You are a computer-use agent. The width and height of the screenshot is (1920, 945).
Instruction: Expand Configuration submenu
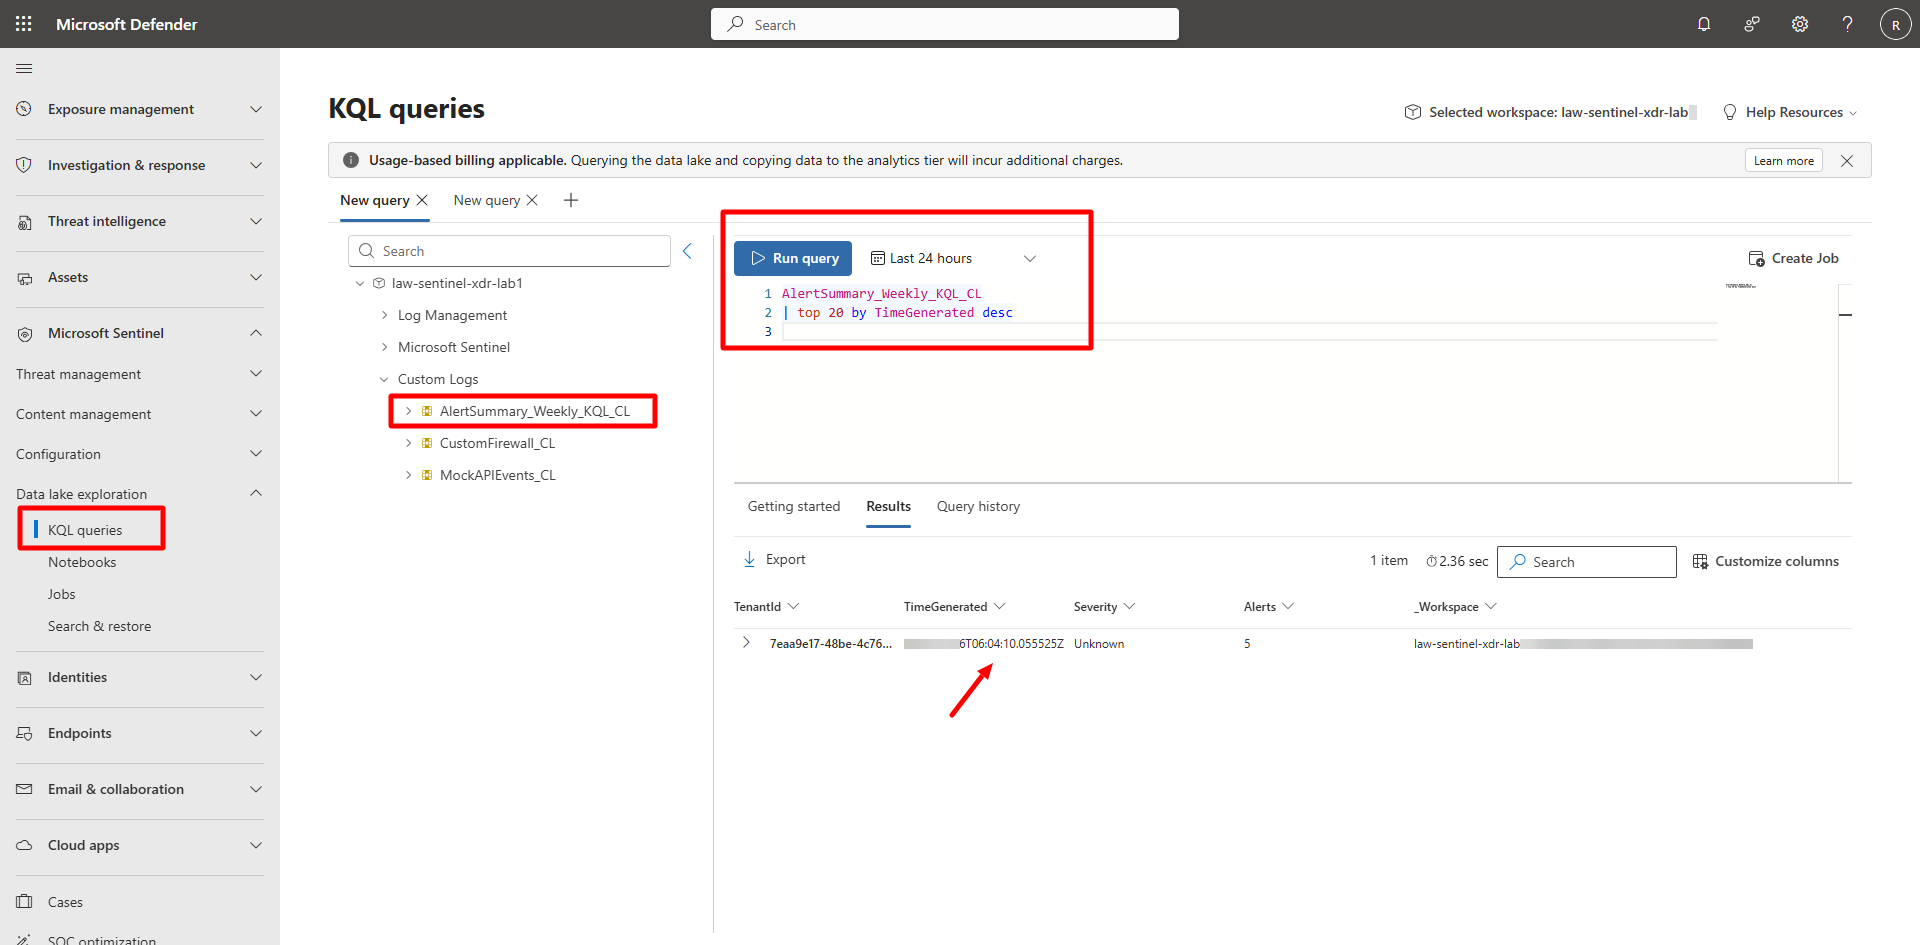coord(256,454)
